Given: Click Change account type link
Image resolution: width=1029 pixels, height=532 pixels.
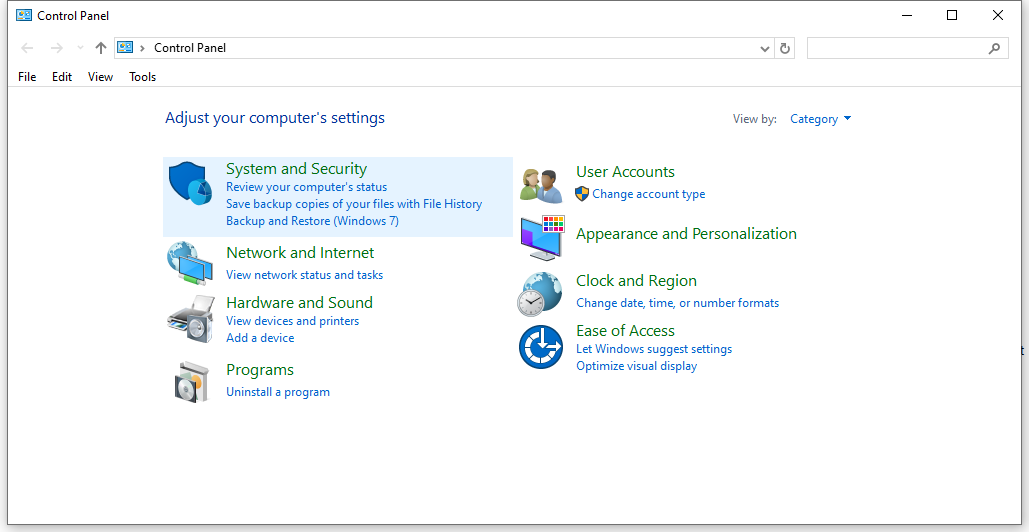Looking at the screenshot, I should coord(648,194).
